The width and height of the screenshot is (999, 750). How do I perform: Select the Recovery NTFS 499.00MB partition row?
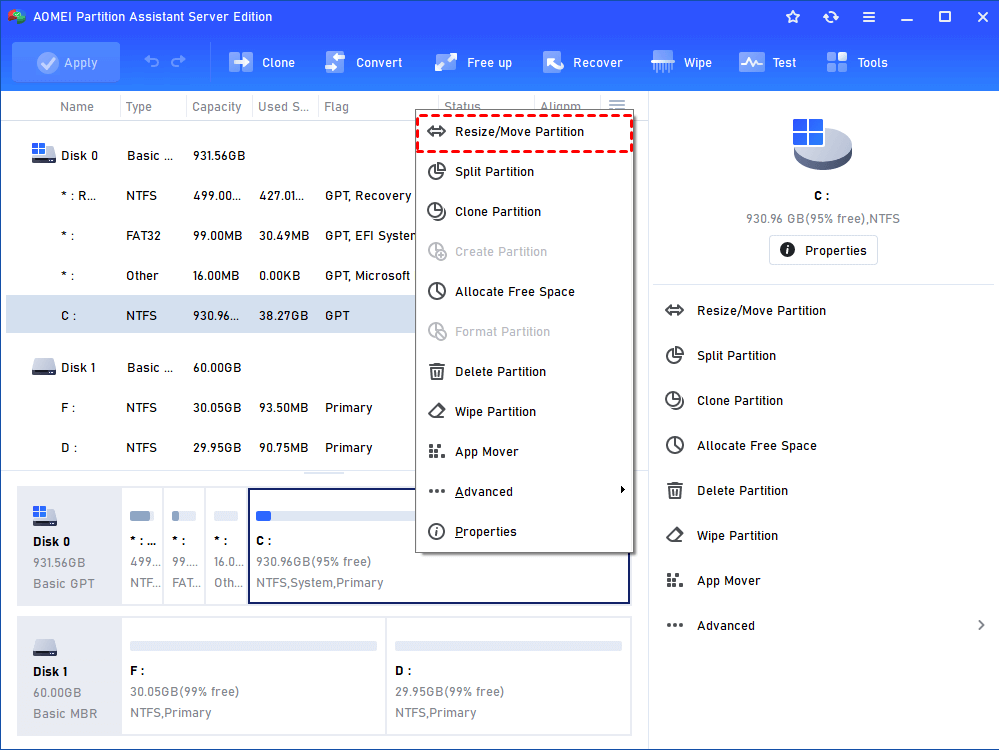[x=210, y=196]
